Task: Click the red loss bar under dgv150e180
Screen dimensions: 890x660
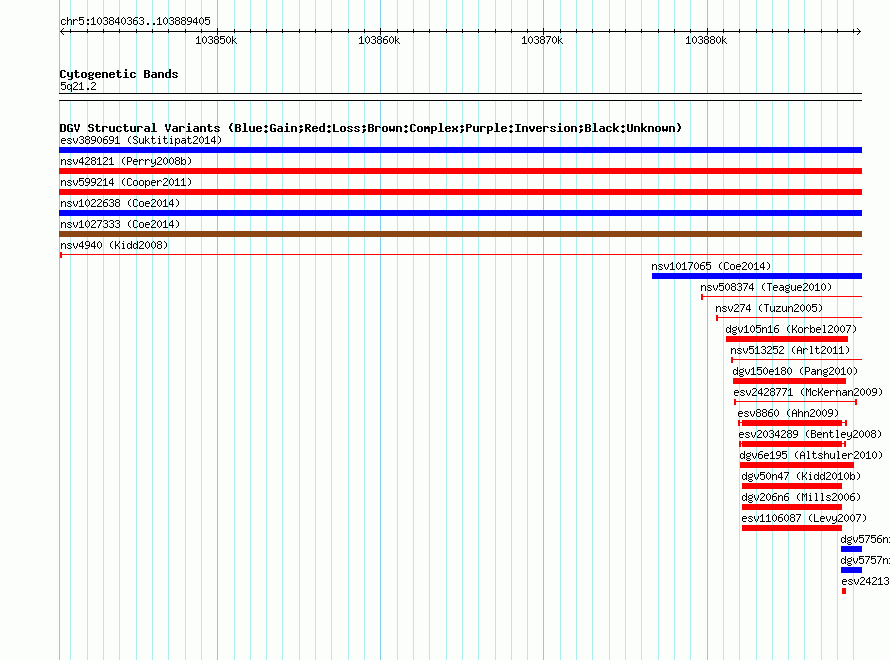Action: click(x=789, y=381)
